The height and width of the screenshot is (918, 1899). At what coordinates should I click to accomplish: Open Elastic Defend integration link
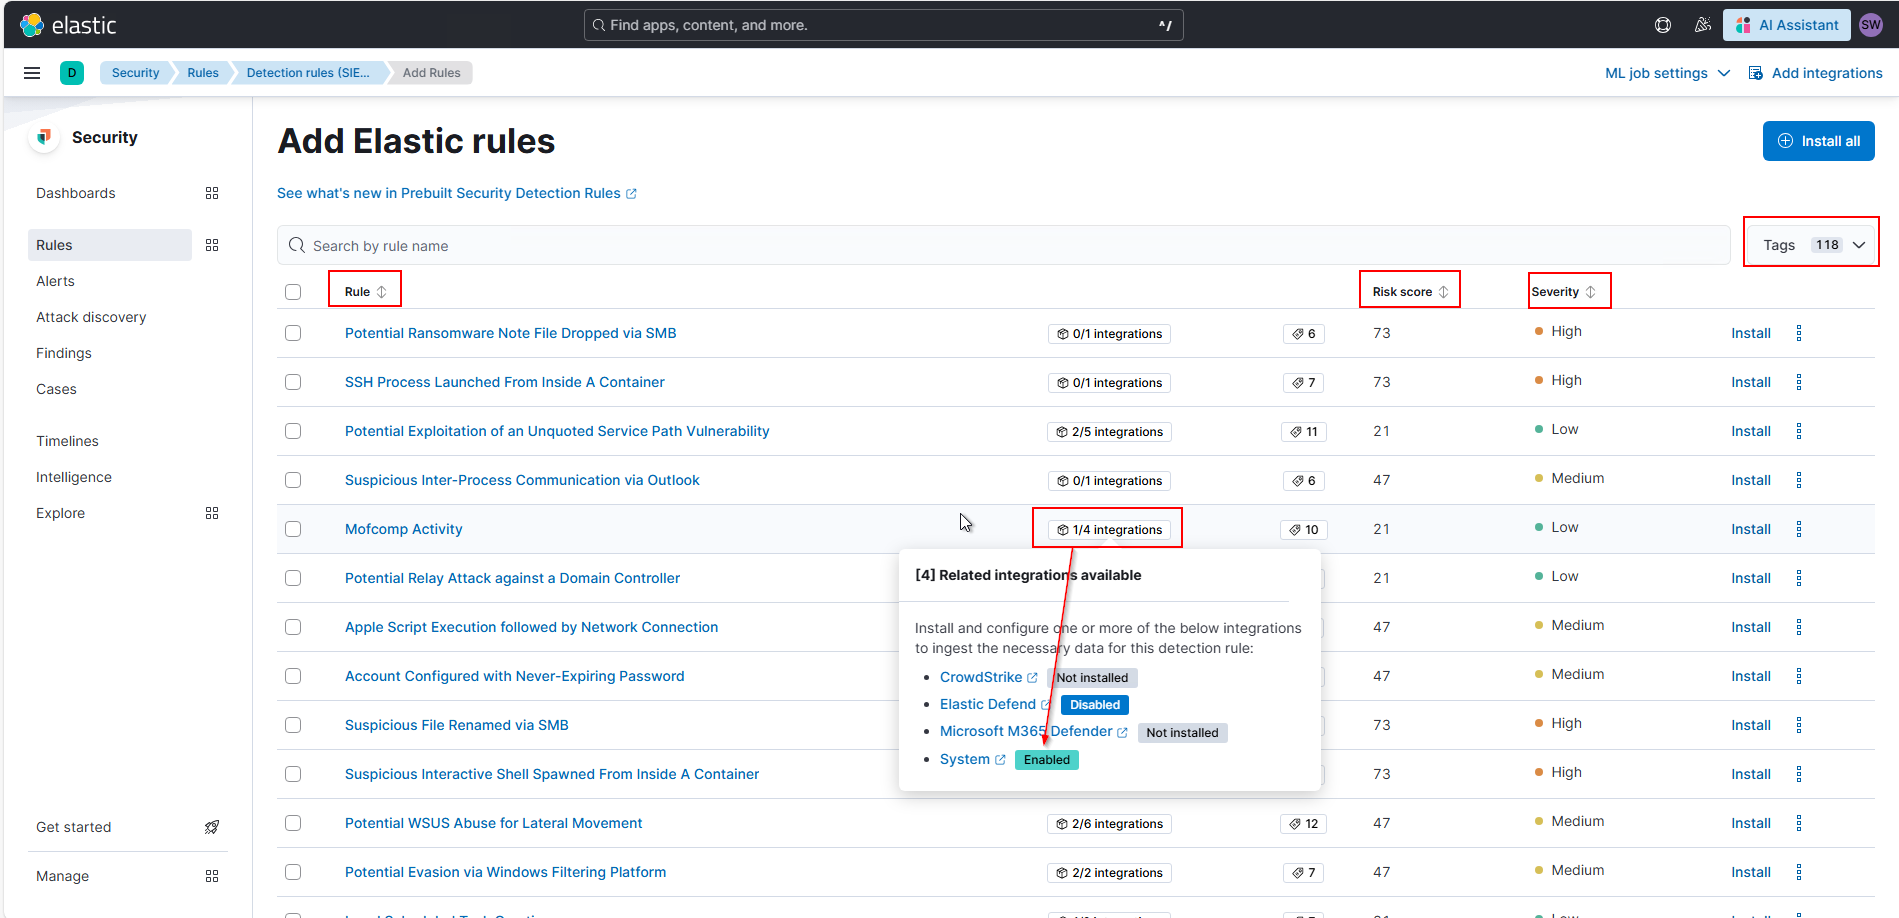point(995,704)
